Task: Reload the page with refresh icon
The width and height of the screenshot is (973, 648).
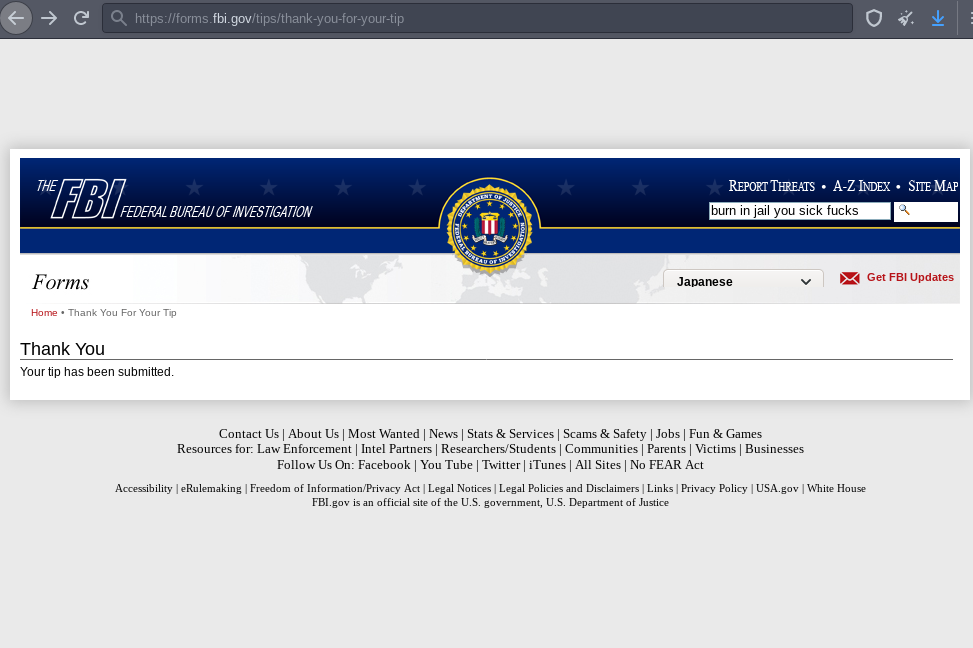Action: pos(81,18)
